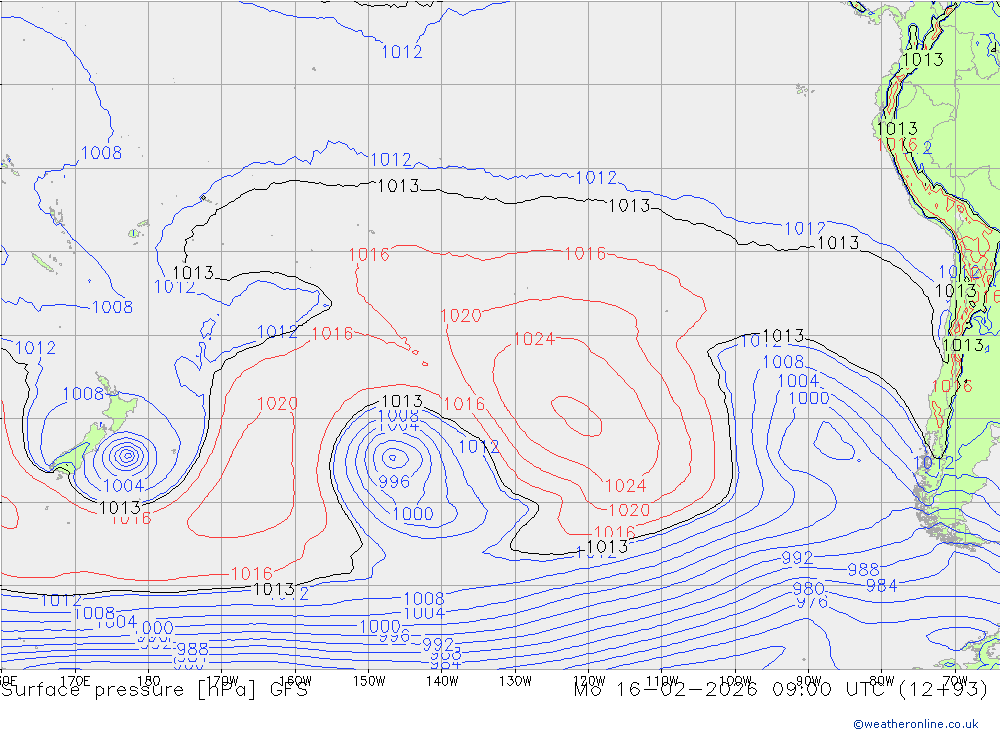
Task: Click the 140W longitude axis label
Action: [x=442, y=681]
